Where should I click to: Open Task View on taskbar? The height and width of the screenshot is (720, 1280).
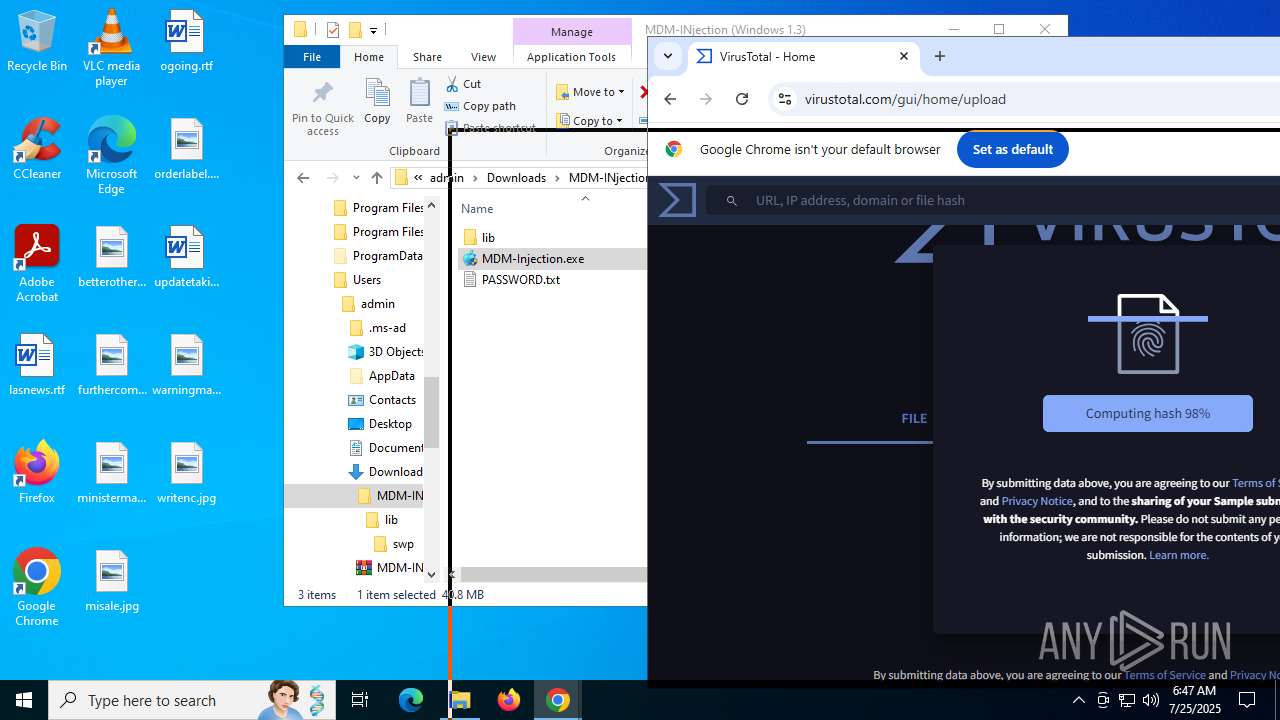[x=360, y=700]
